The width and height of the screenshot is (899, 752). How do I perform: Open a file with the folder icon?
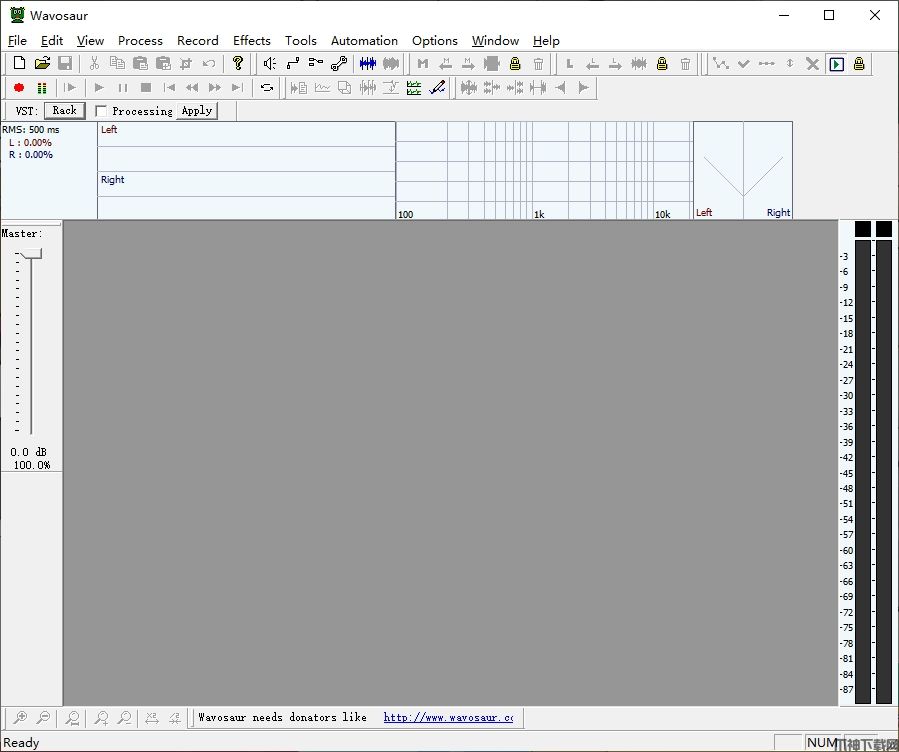pyautogui.click(x=42, y=63)
